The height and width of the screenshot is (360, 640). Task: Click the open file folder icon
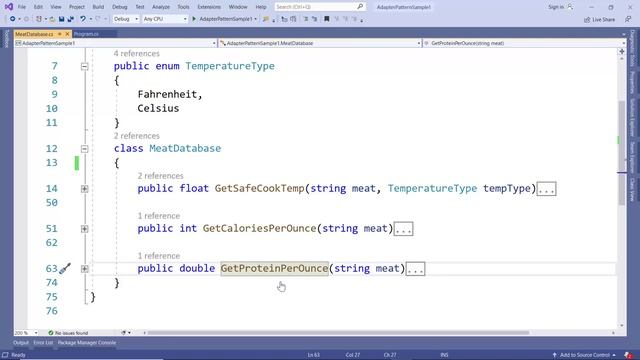(52, 19)
